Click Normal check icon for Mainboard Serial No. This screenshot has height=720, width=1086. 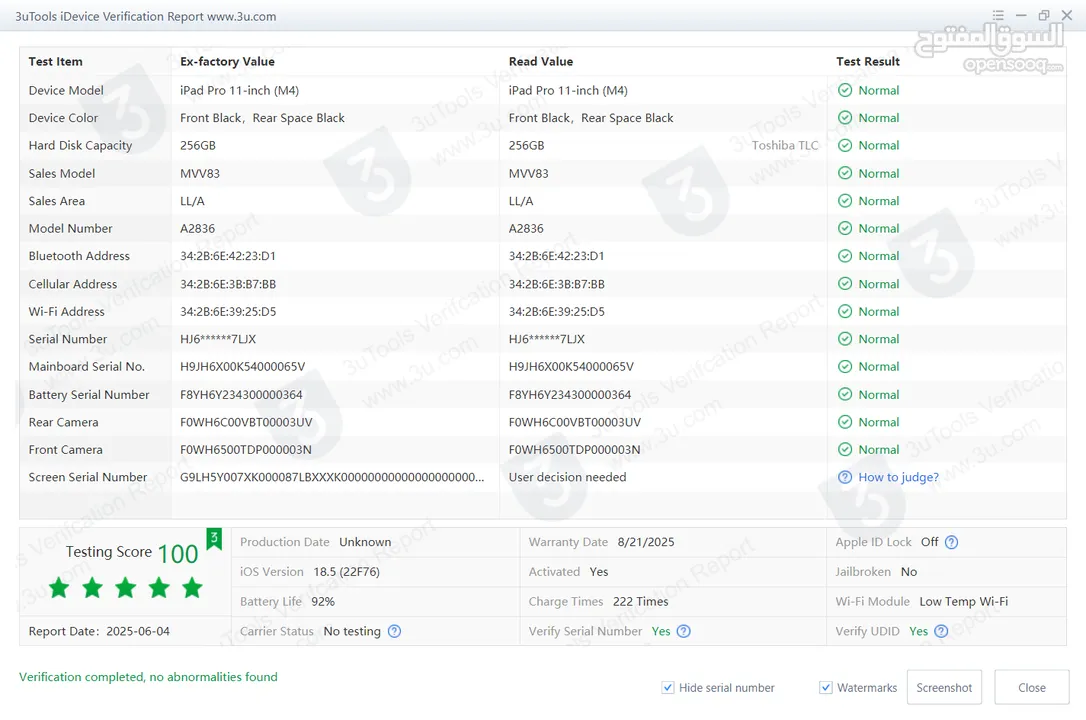(845, 366)
